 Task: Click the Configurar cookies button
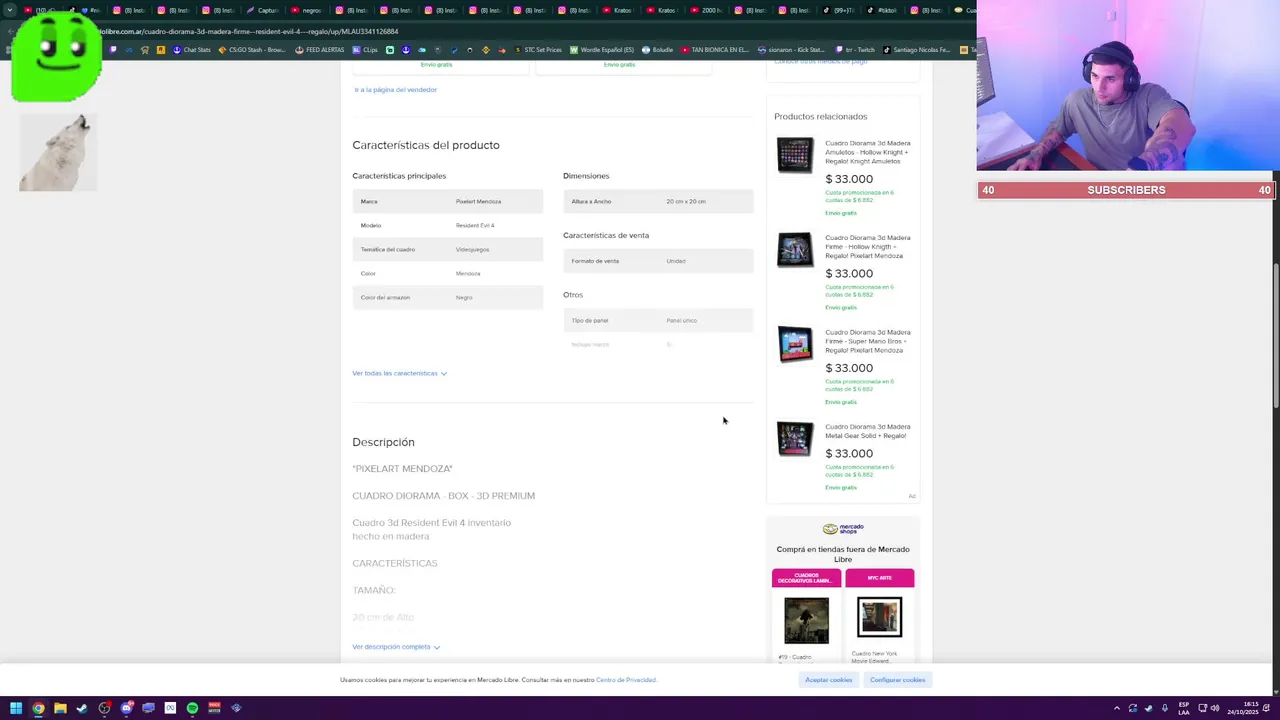click(898, 680)
